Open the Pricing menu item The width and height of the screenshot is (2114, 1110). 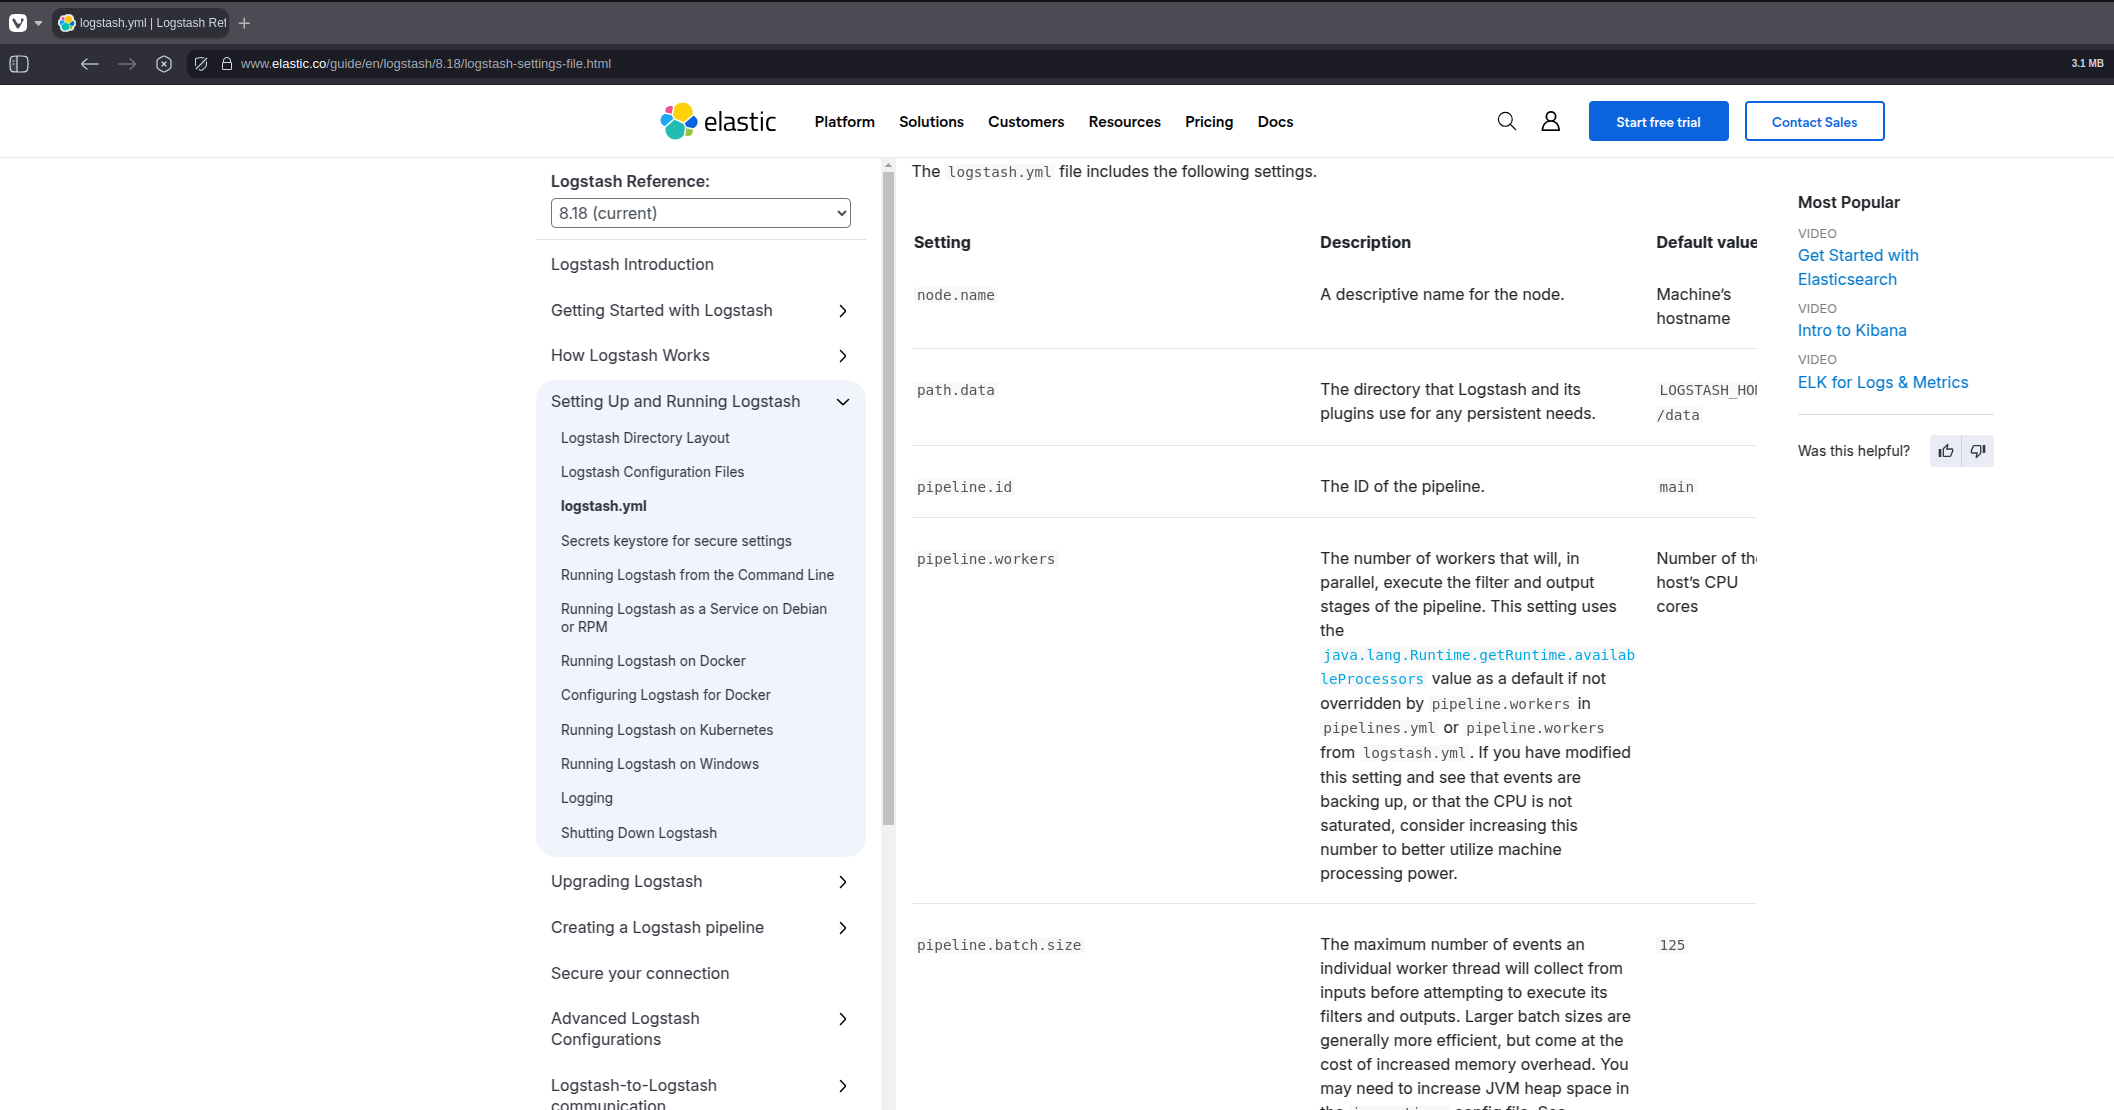[1208, 122]
